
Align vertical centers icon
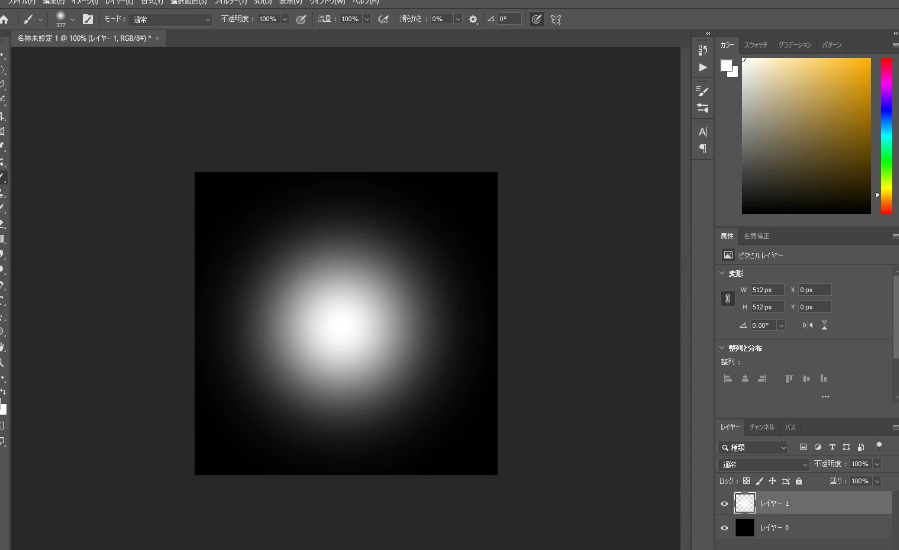pos(806,379)
